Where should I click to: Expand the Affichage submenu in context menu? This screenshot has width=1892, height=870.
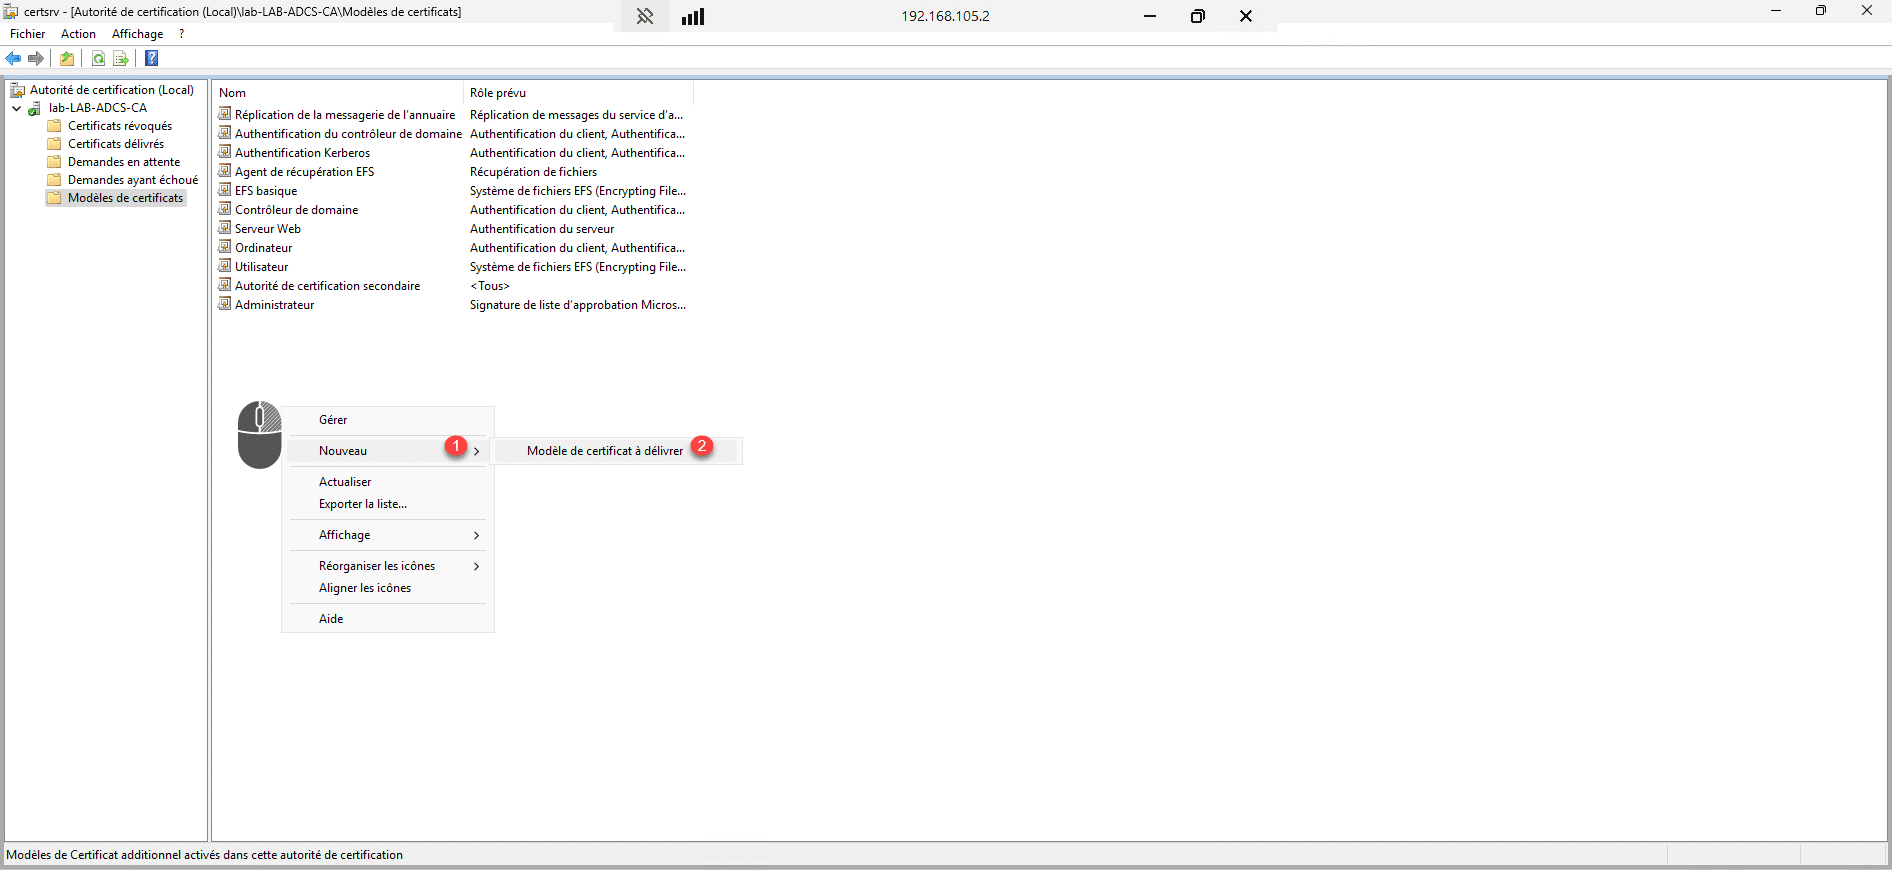pyautogui.click(x=476, y=535)
